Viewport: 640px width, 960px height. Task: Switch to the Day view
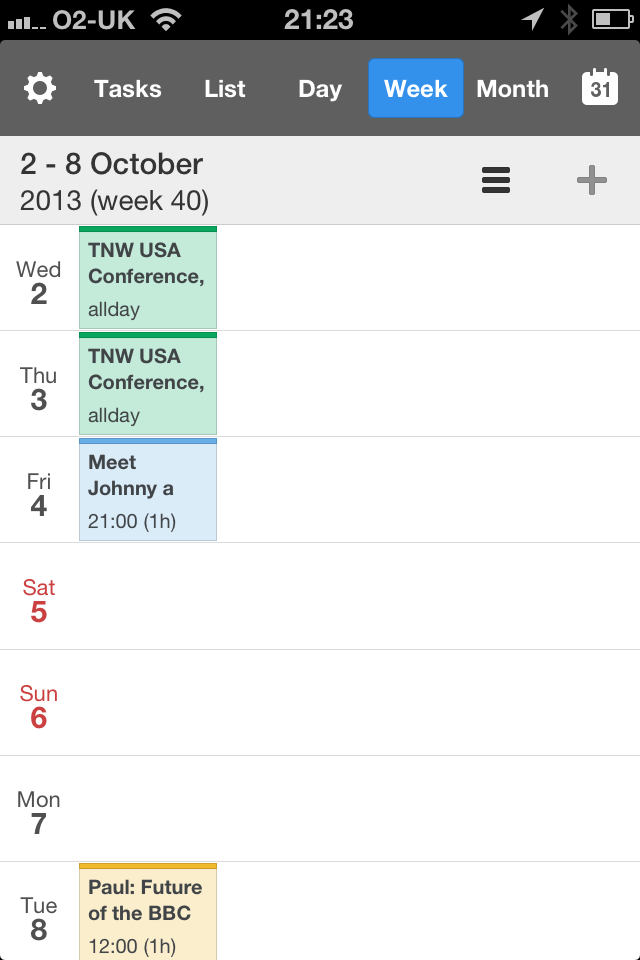pos(319,88)
